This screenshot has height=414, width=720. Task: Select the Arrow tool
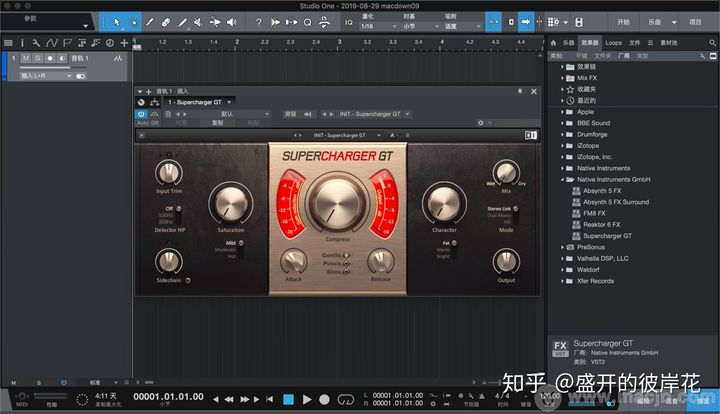(117, 22)
